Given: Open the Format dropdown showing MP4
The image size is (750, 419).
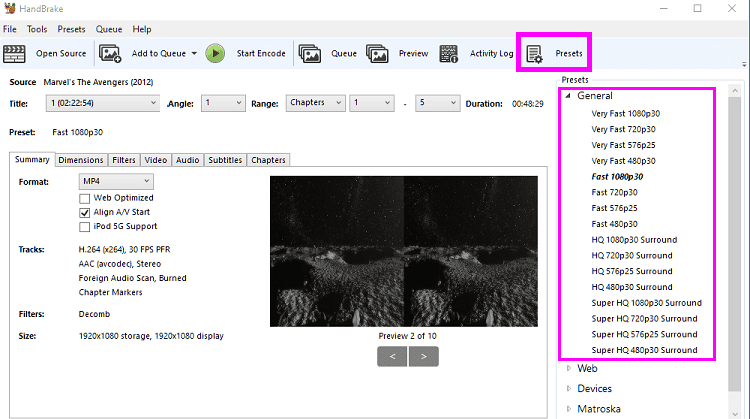Looking at the screenshot, I should (116, 181).
